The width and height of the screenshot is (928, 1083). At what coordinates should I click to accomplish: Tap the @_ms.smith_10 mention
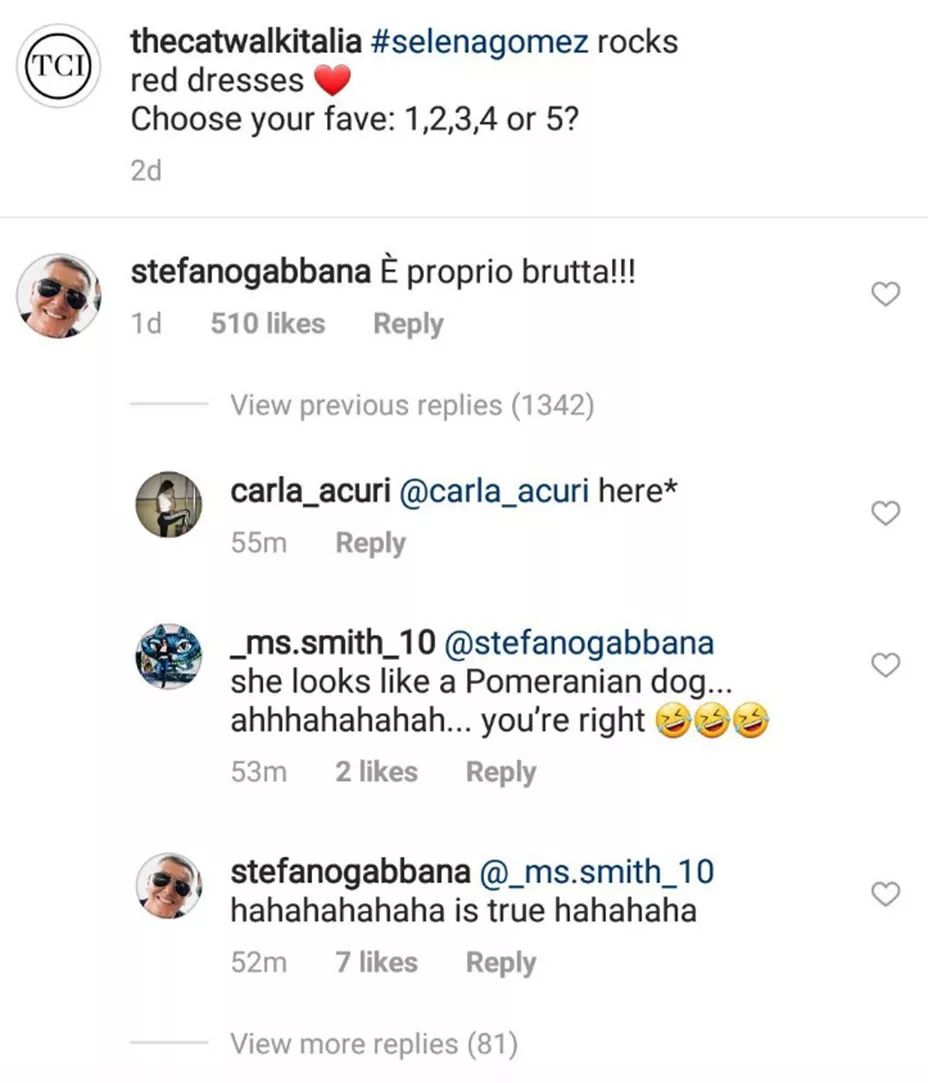(x=598, y=871)
